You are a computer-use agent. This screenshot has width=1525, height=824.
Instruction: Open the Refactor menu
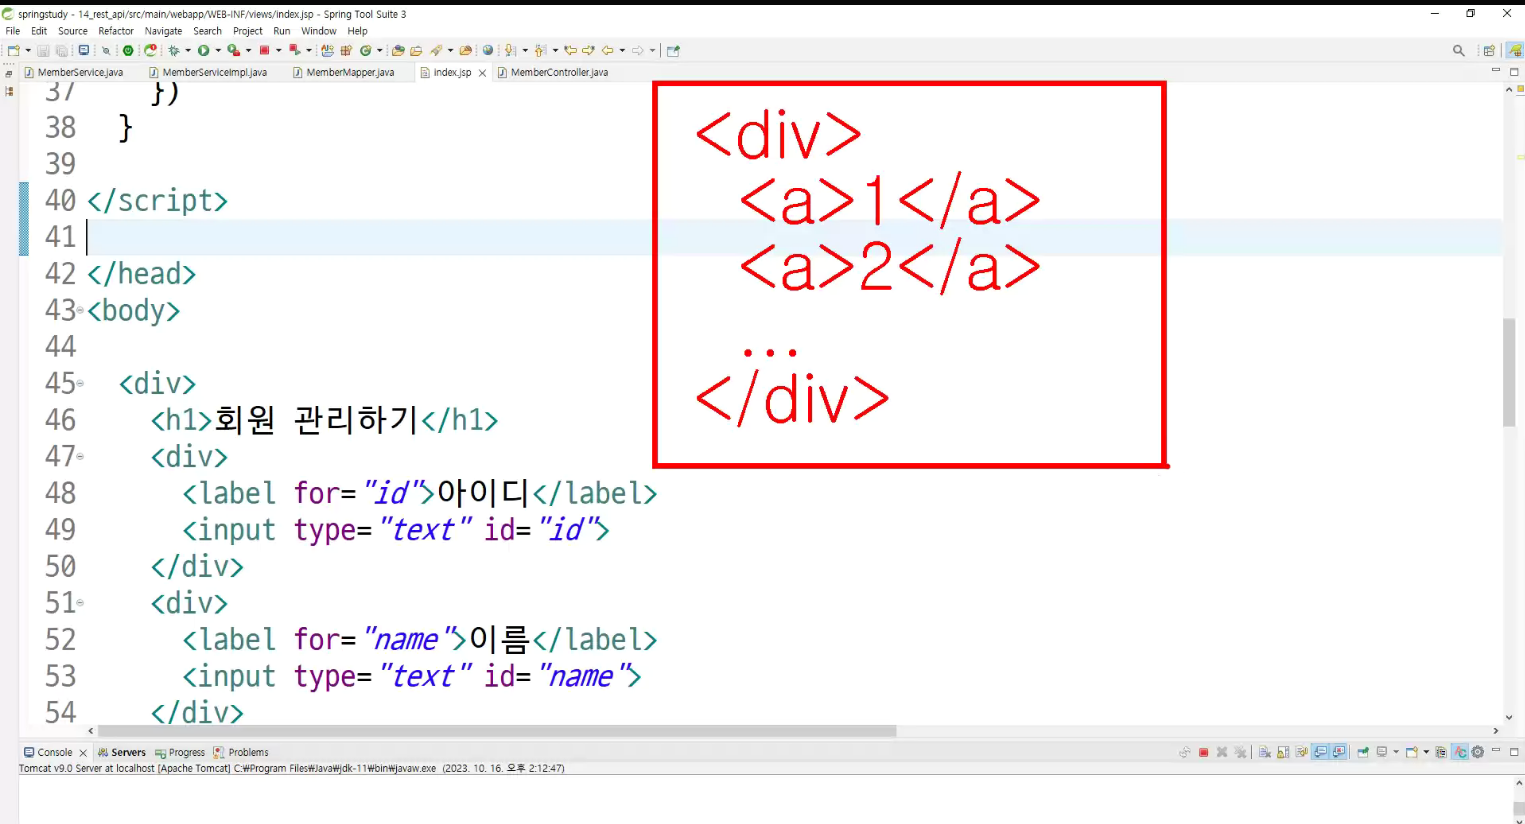click(116, 31)
